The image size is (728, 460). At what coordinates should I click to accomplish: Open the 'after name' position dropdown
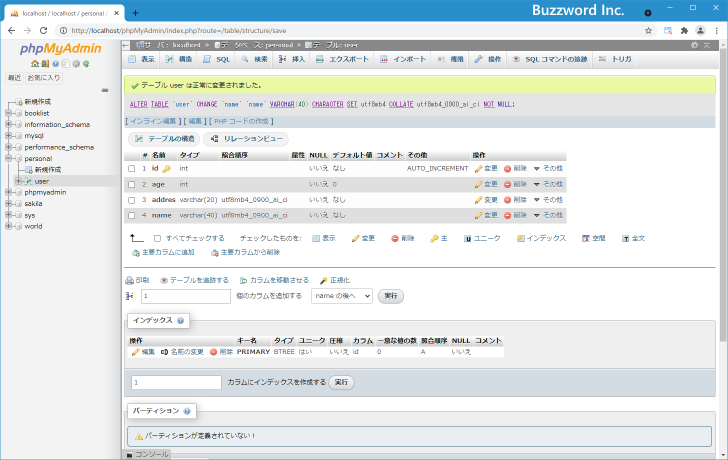pos(342,296)
